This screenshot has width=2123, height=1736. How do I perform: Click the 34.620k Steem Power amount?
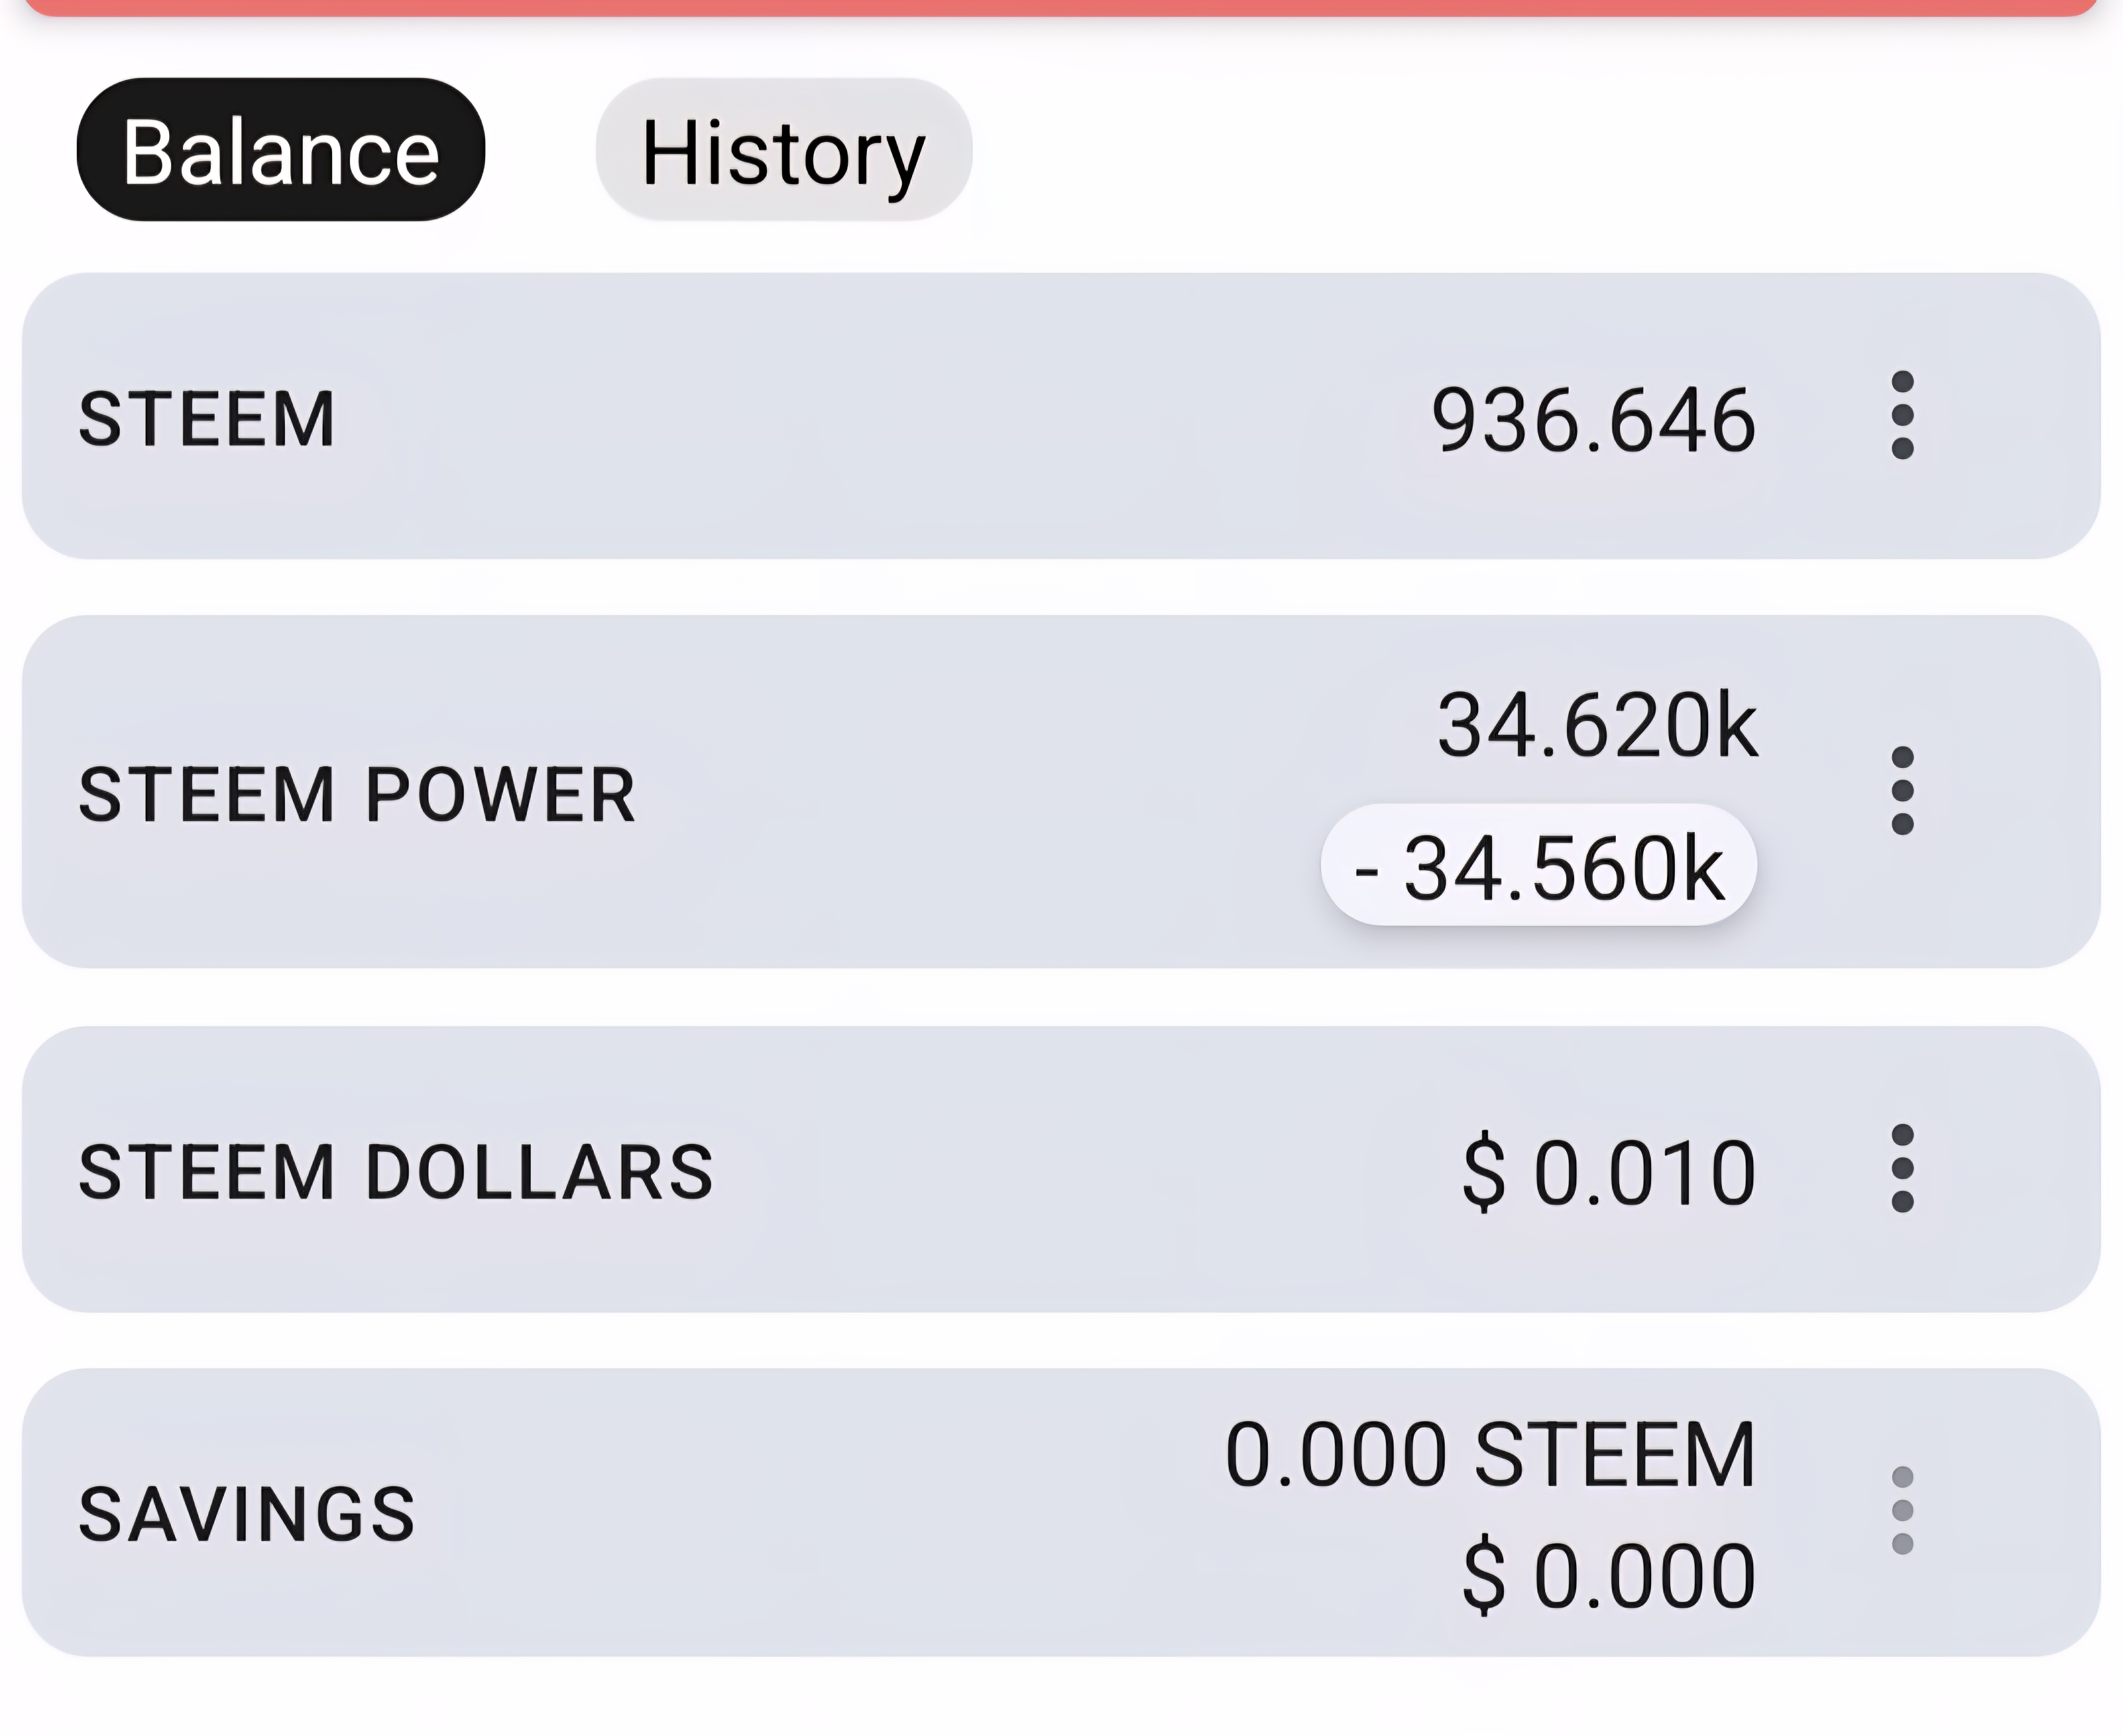pos(1597,725)
